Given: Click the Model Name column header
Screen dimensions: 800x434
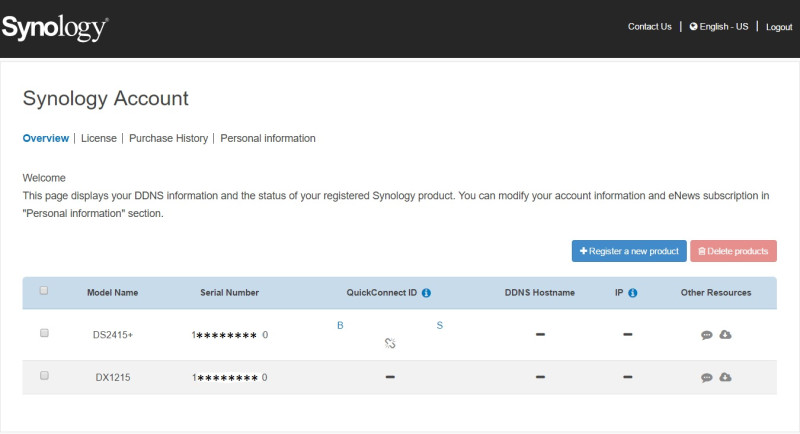Looking at the screenshot, I should tap(112, 293).
